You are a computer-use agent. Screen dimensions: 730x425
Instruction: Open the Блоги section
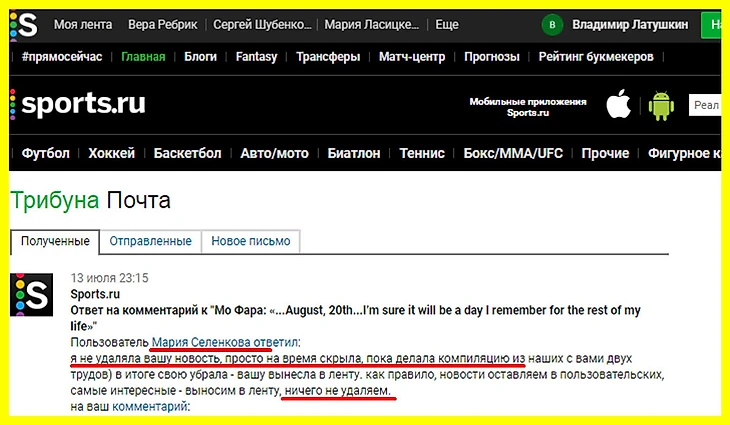click(200, 57)
